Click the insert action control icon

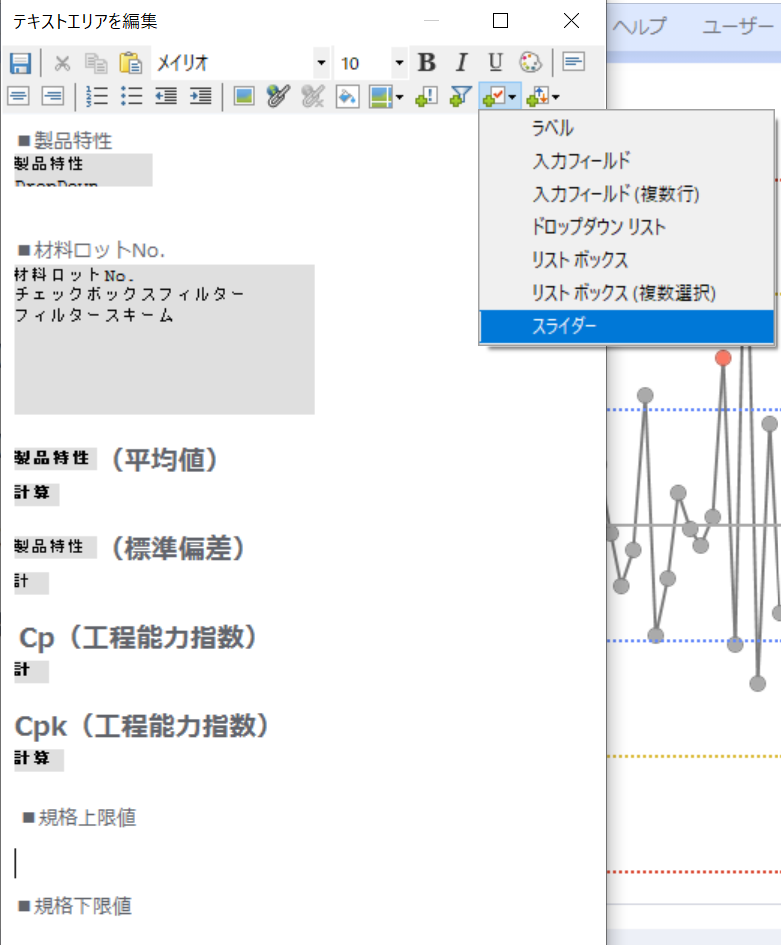pyautogui.click(x=425, y=96)
